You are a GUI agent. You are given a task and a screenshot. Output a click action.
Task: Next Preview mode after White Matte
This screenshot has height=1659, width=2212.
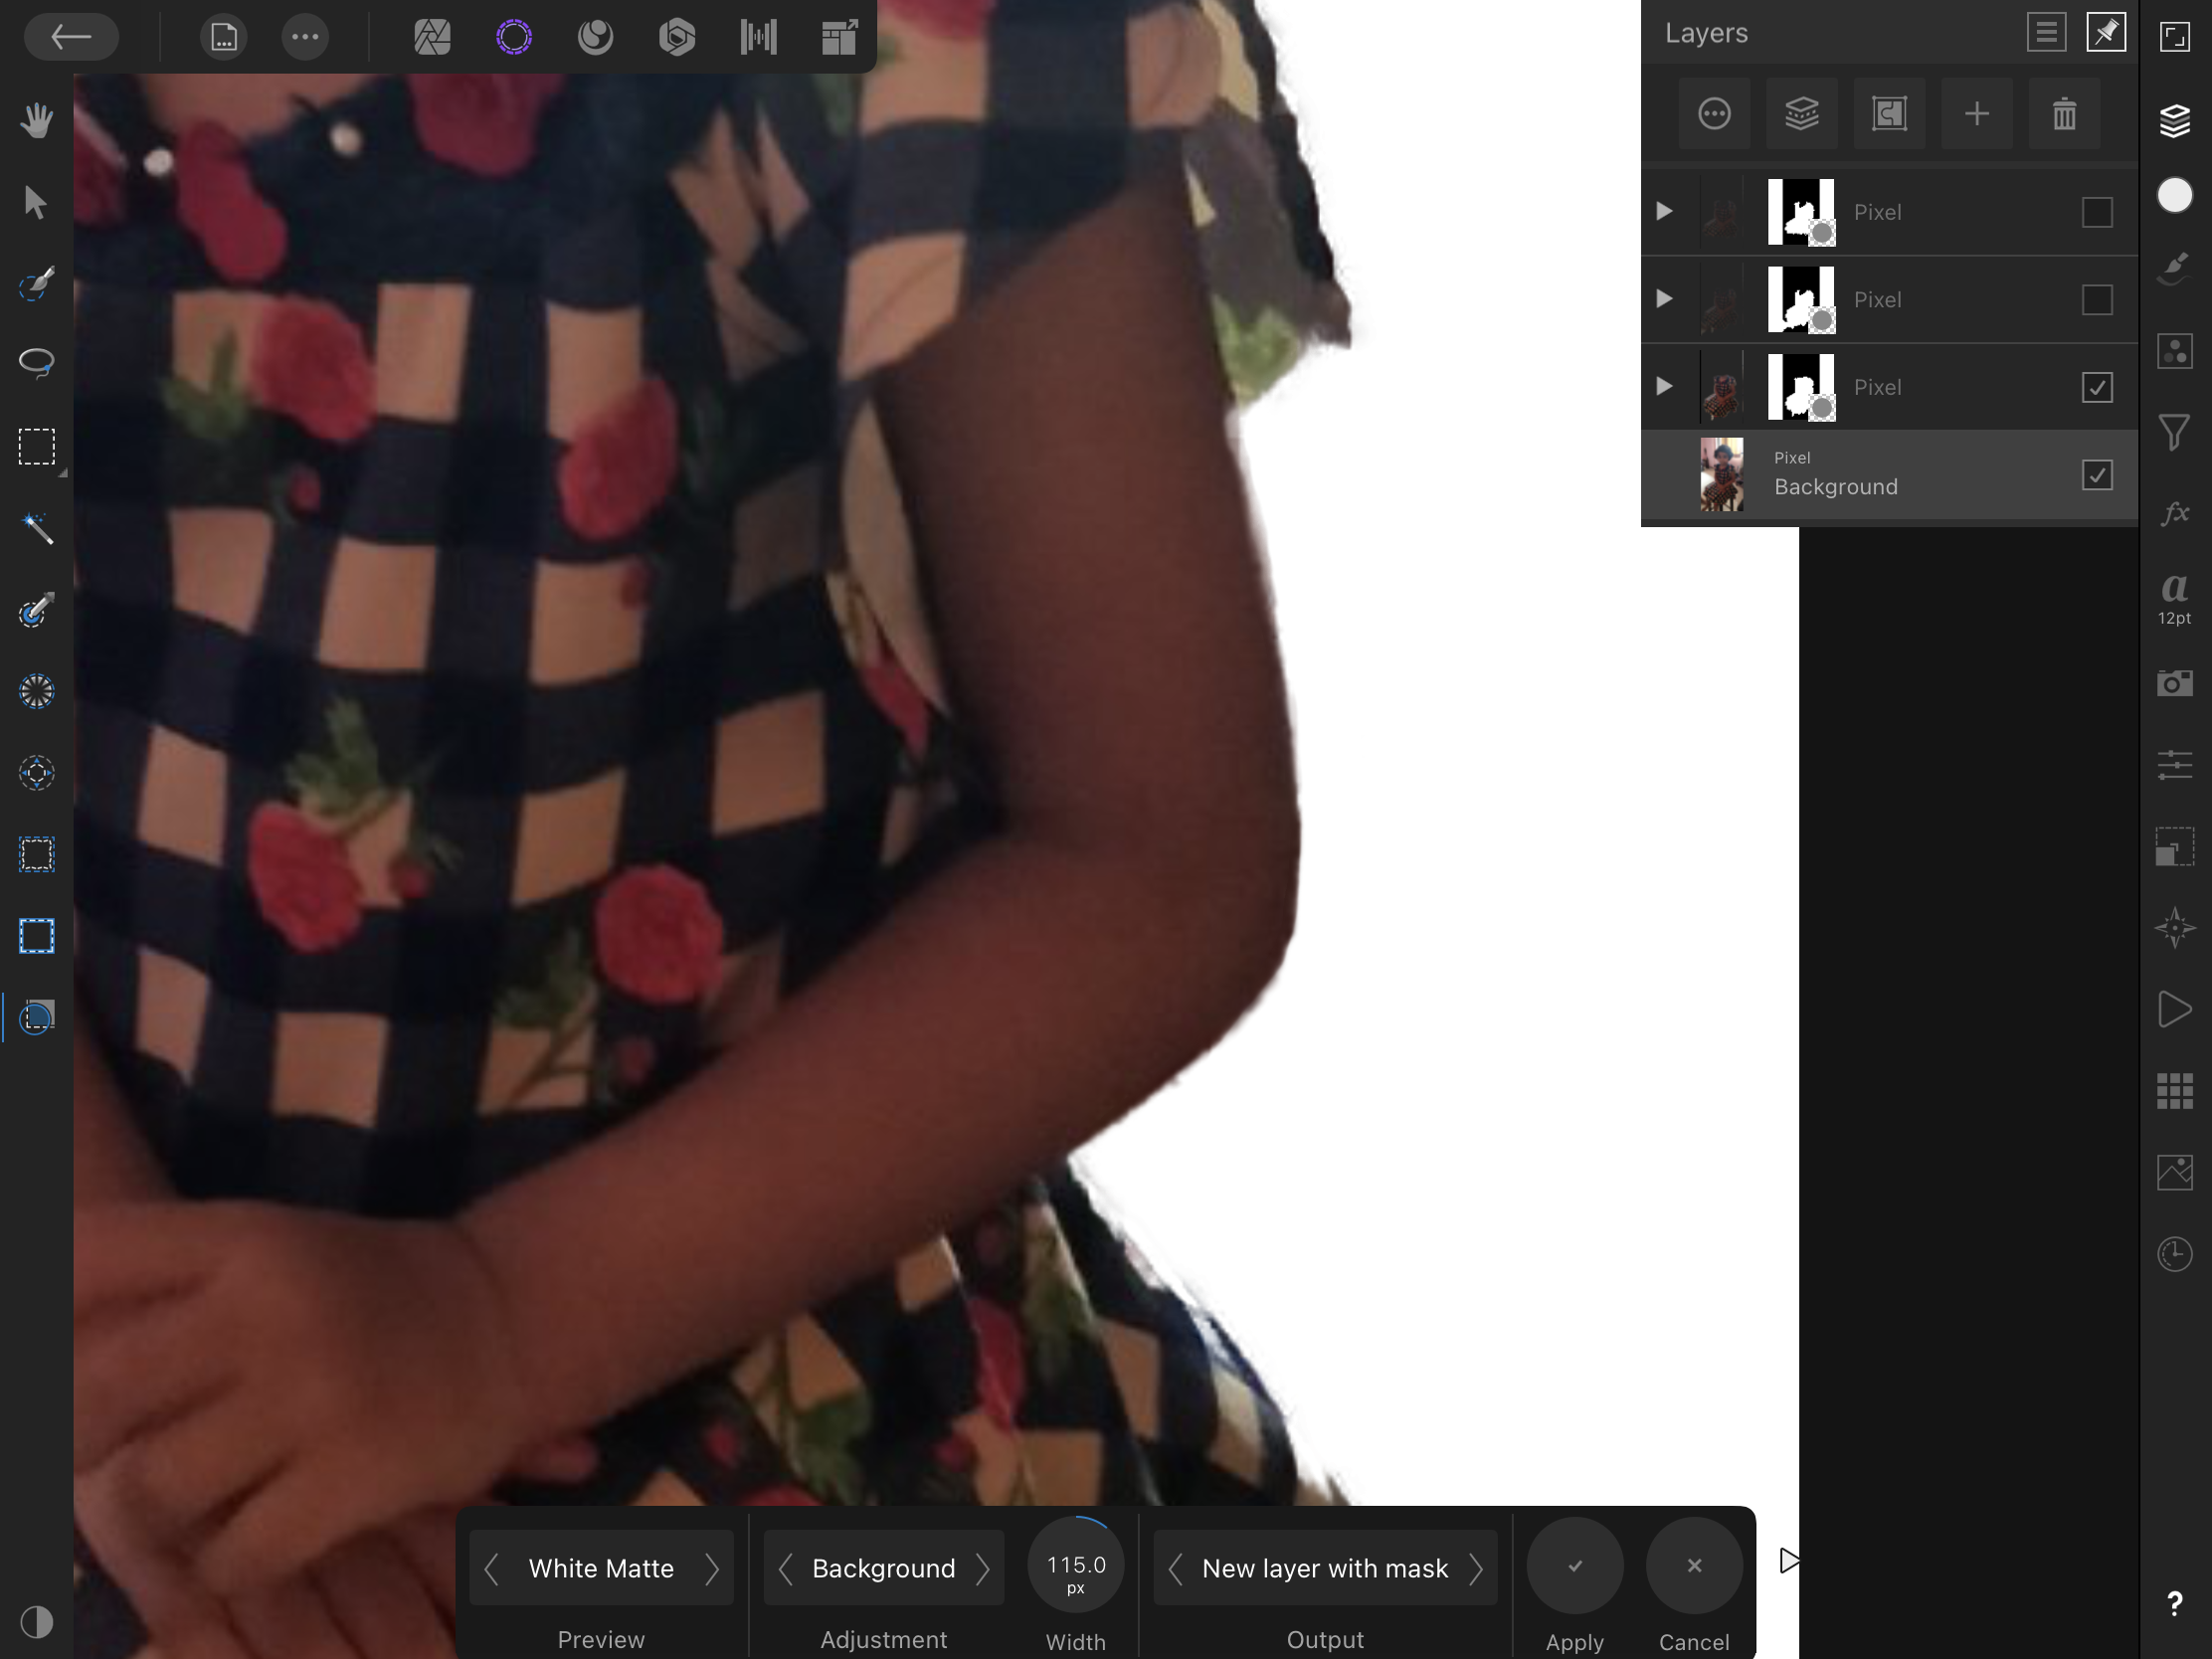coord(712,1568)
